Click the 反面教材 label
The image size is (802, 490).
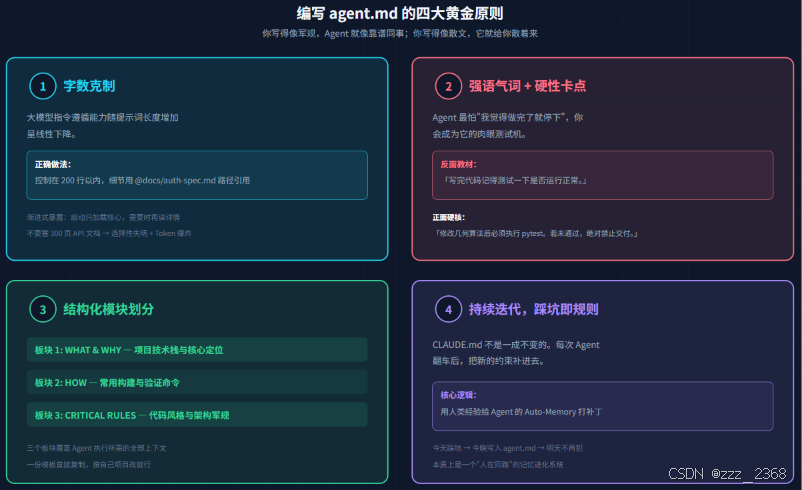(x=458, y=164)
